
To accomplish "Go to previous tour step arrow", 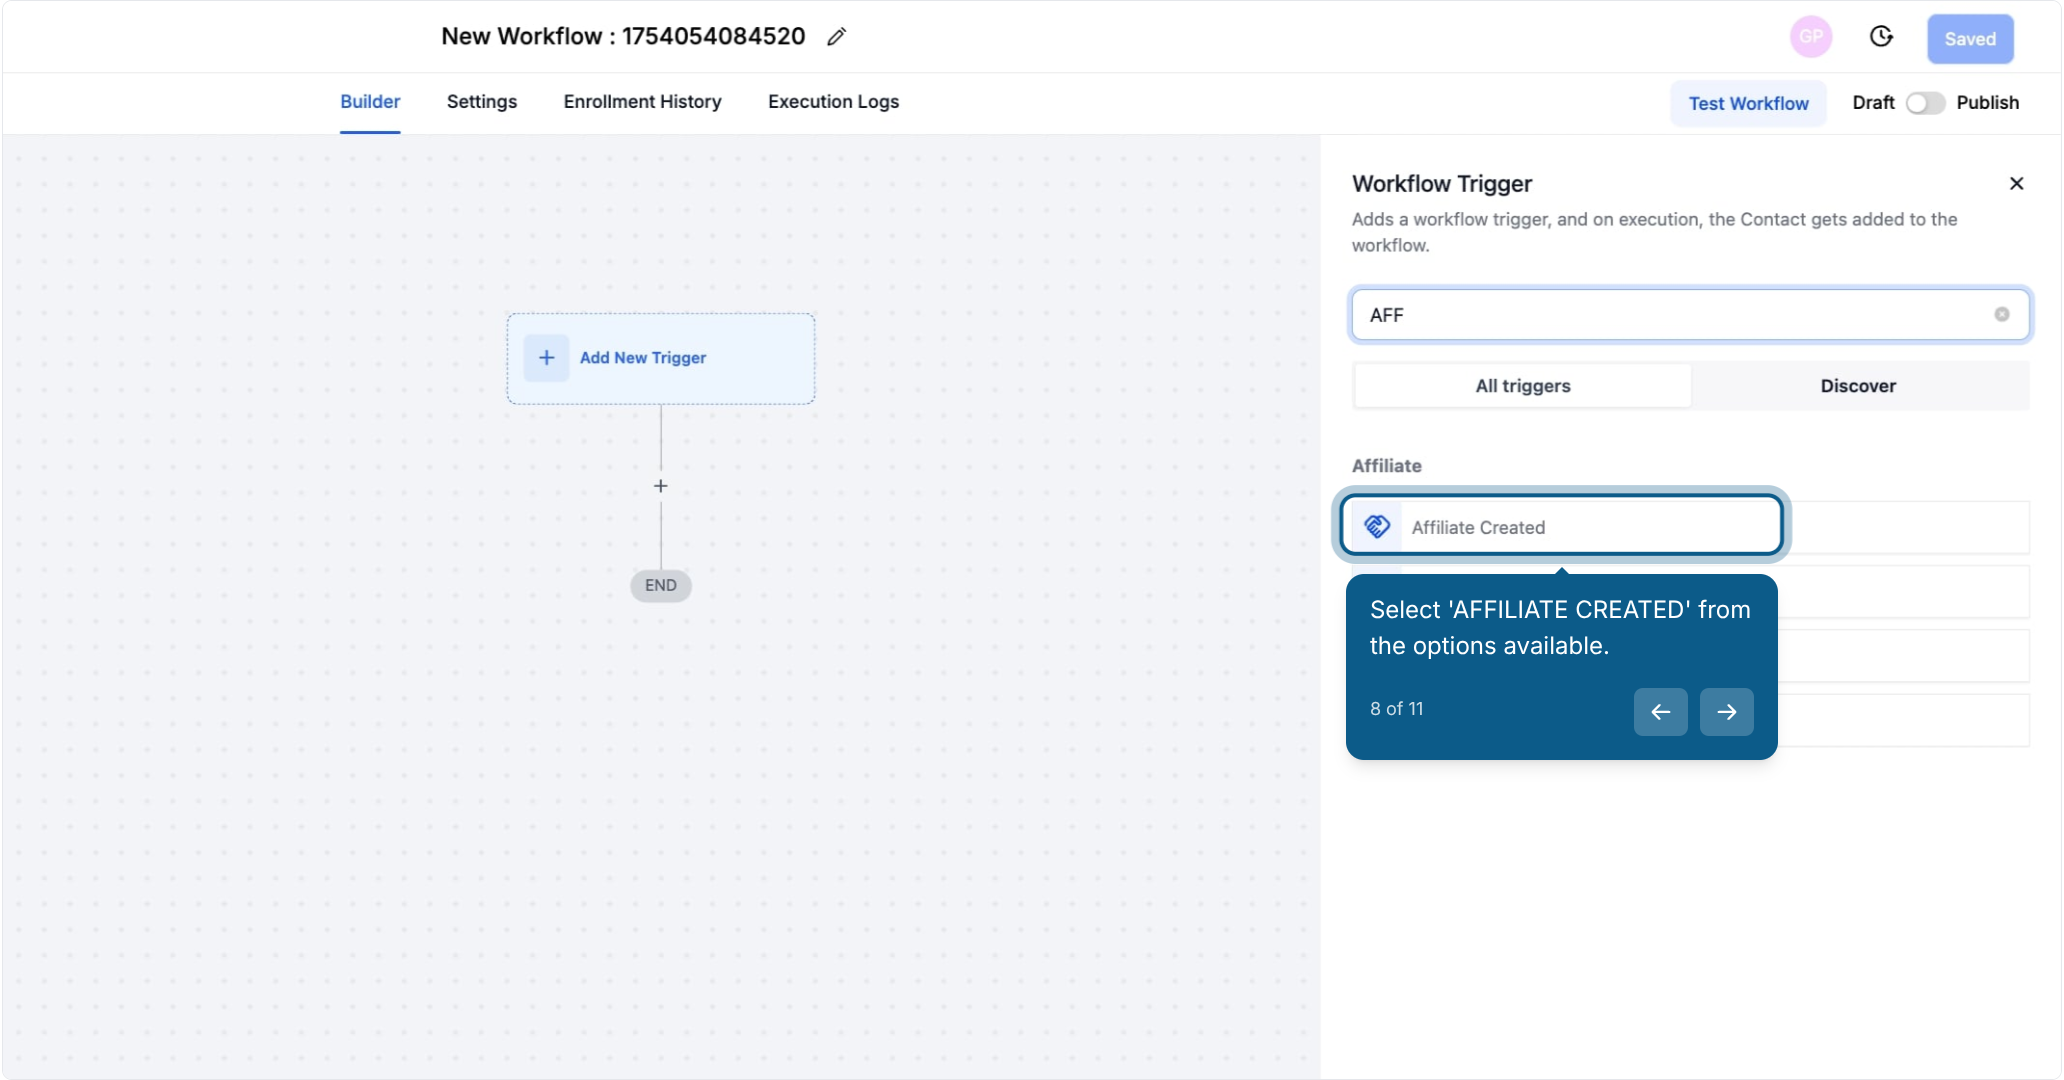I will point(1660,711).
